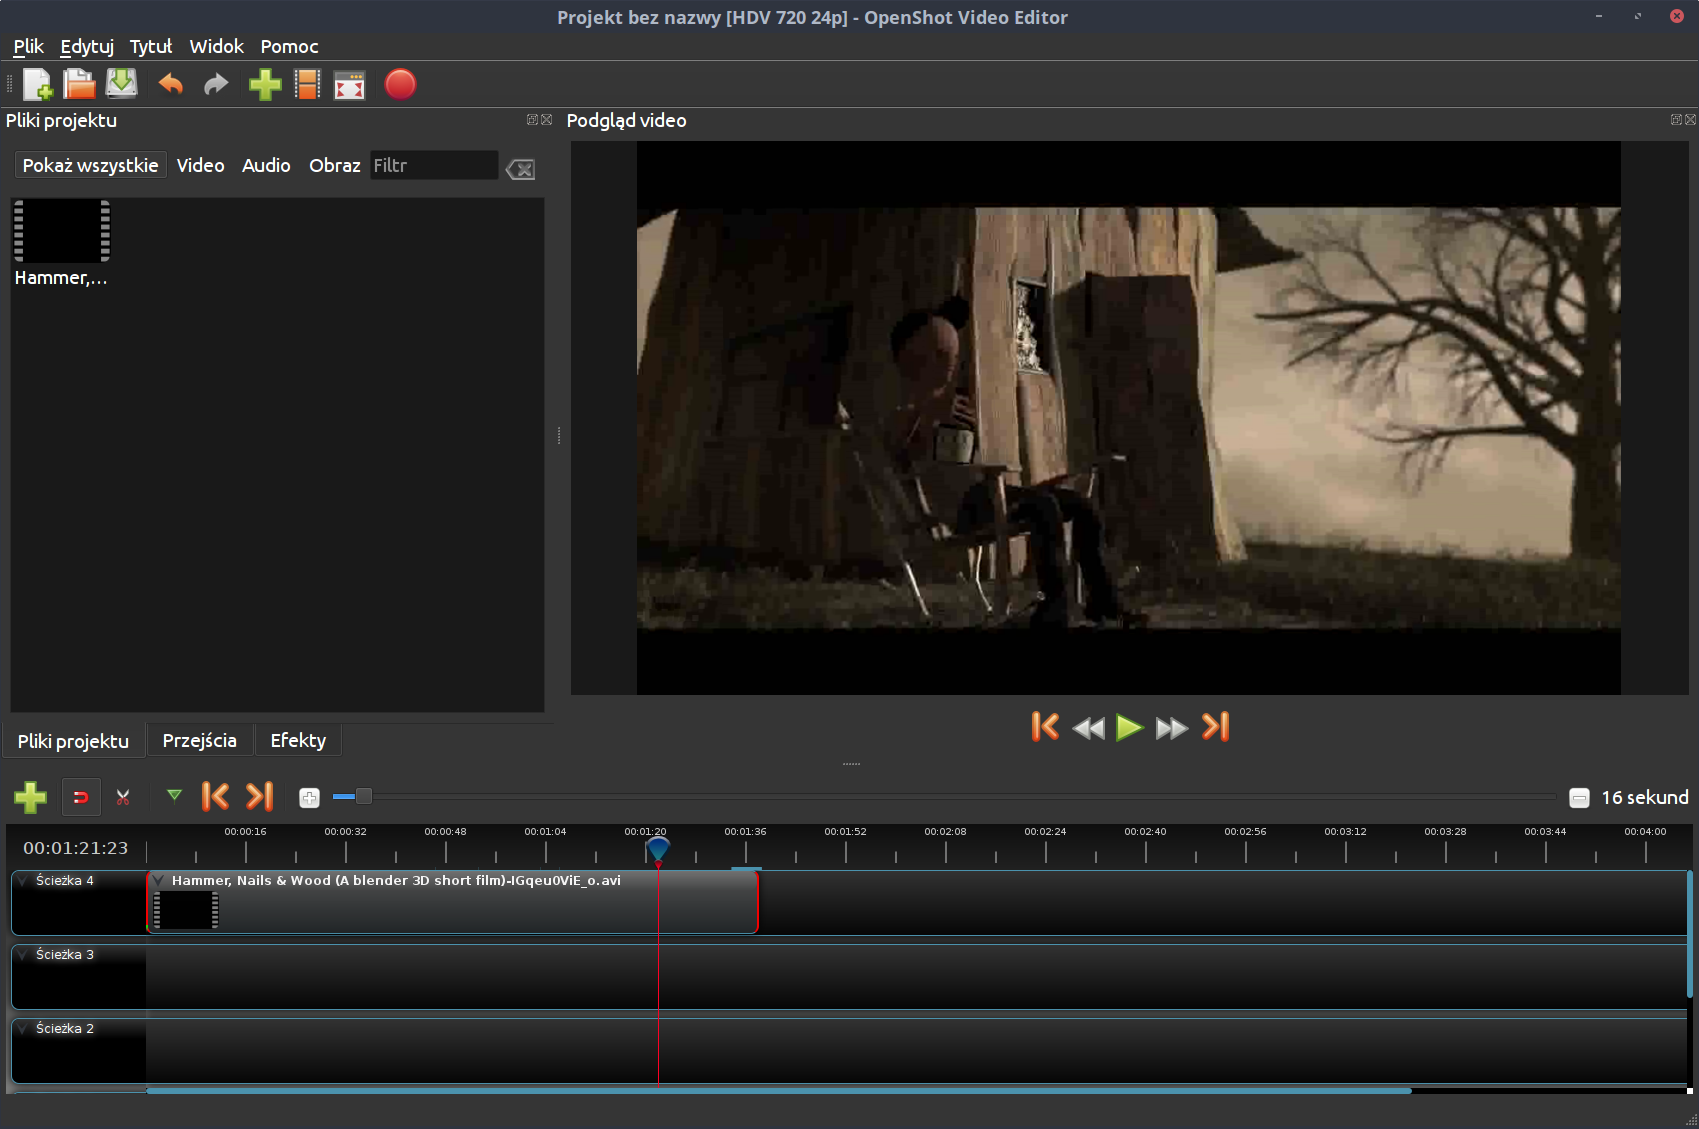The height and width of the screenshot is (1129, 1699).
Task: Toggle timeline snapping magnet
Action: (x=81, y=797)
